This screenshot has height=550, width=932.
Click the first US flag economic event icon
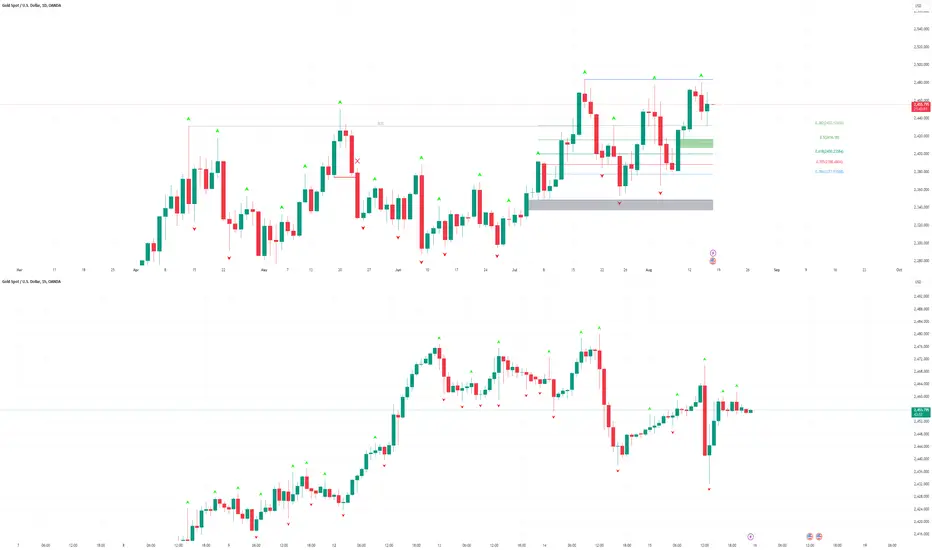(808, 536)
